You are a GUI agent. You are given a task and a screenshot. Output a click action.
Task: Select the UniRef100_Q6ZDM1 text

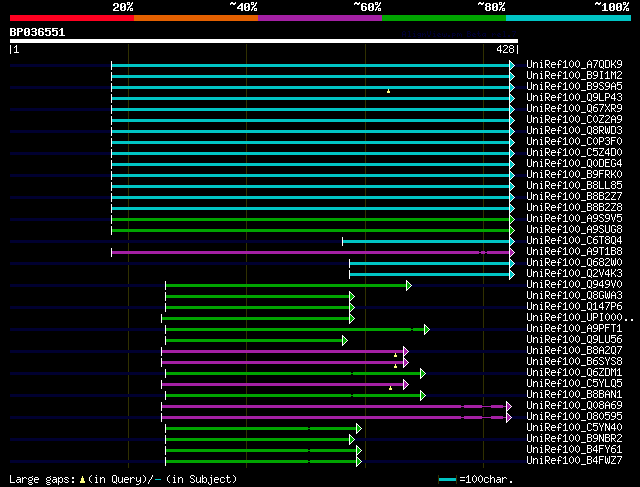574,373
